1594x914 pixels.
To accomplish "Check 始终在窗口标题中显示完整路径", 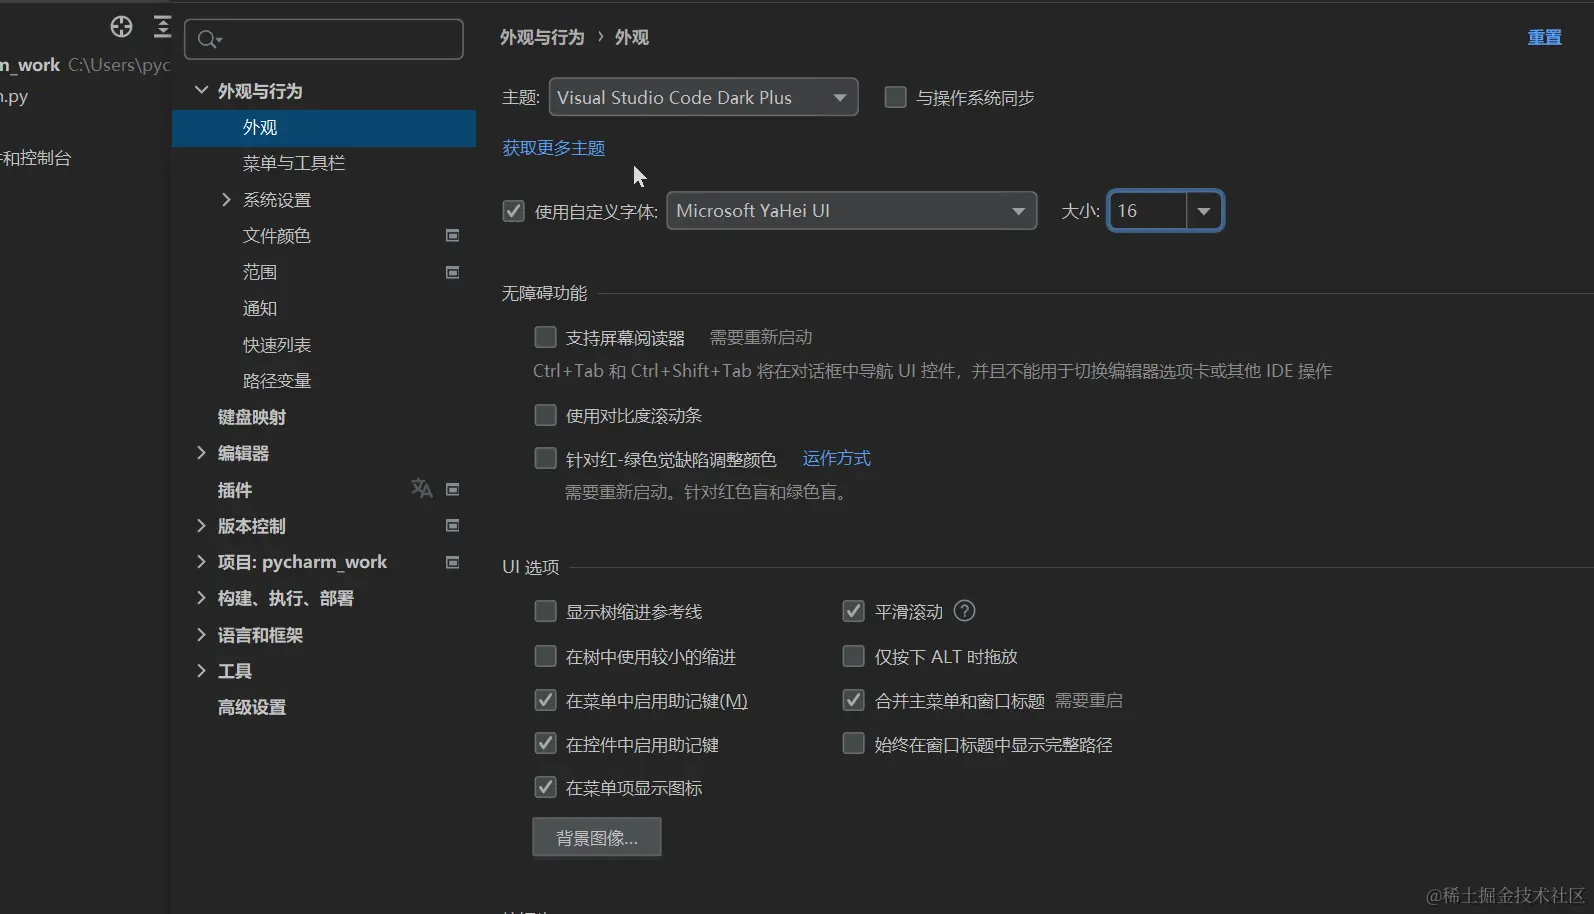I will [x=853, y=743].
